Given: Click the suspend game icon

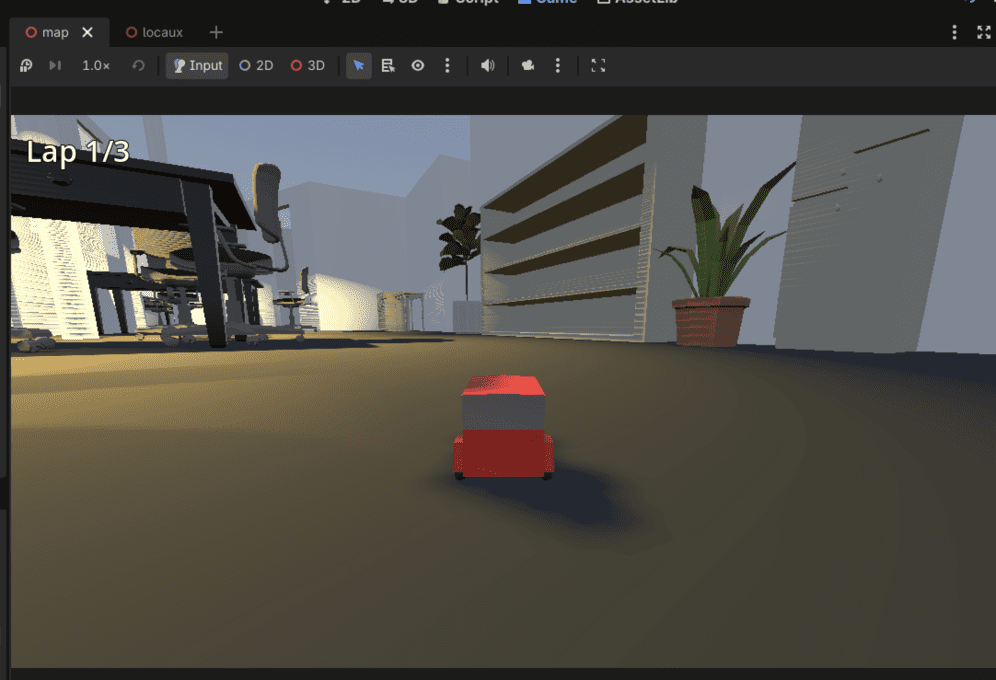Looking at the screenshot, I should (26, 65).
